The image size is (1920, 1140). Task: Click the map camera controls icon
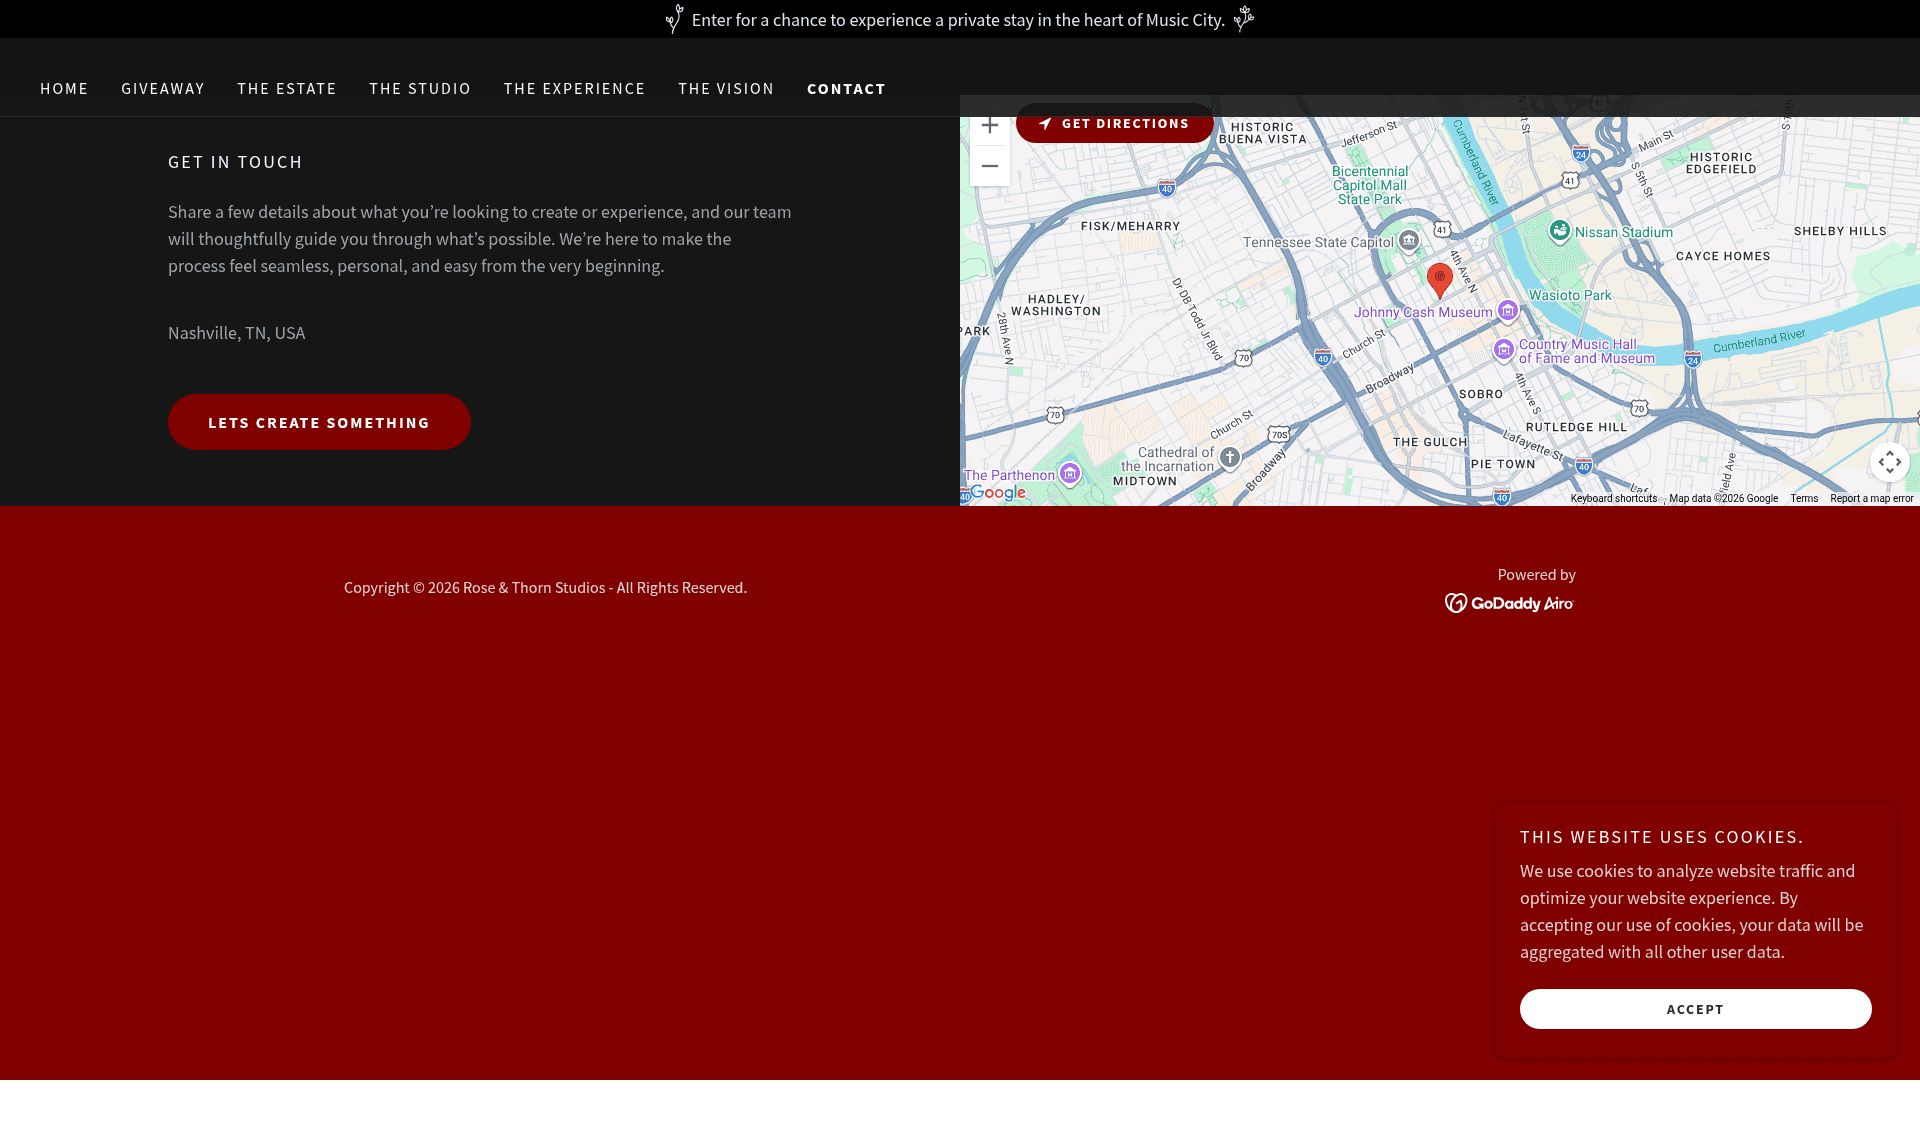tap(1889, 462)
